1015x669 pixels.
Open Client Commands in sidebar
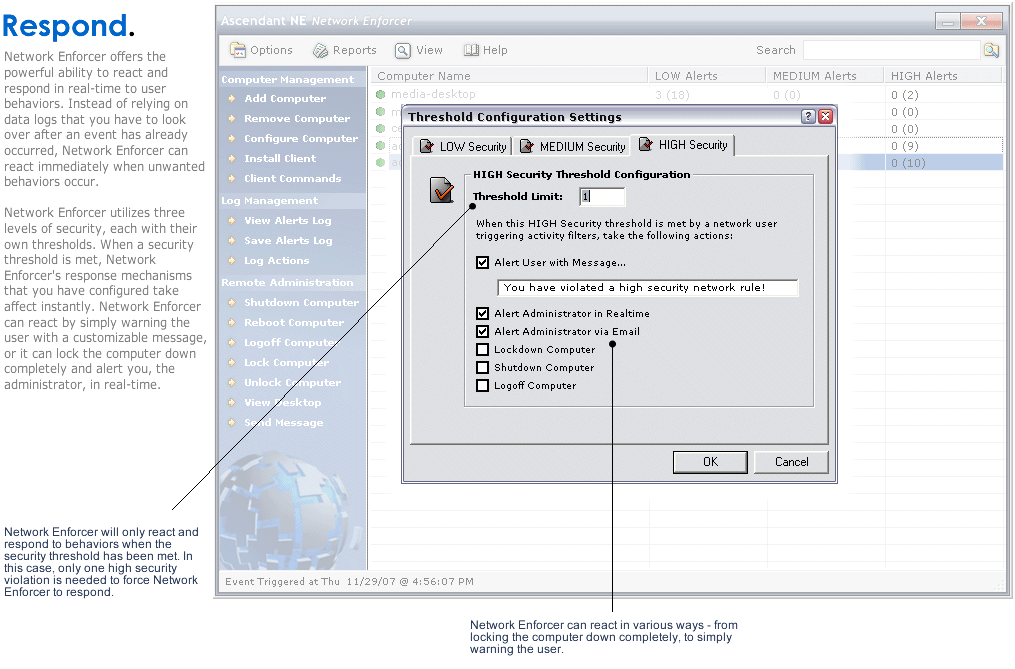[292, 179]
